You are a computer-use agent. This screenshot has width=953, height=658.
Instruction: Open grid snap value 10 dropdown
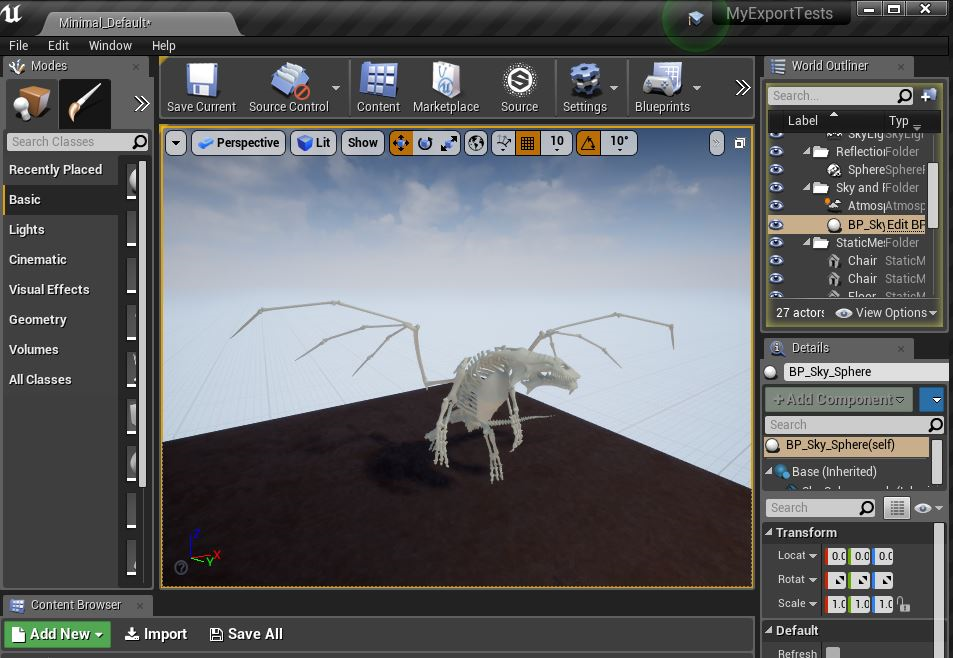pos(557,143)
